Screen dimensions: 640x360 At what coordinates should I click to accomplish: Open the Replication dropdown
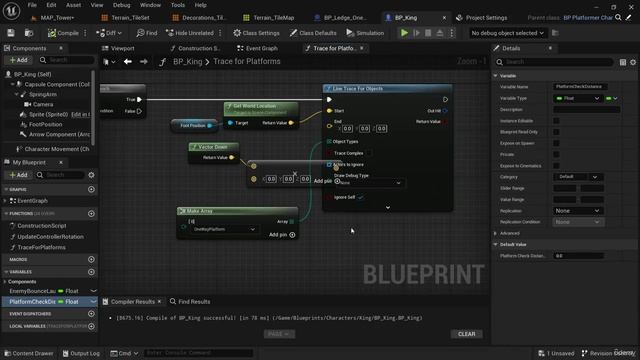578,211
